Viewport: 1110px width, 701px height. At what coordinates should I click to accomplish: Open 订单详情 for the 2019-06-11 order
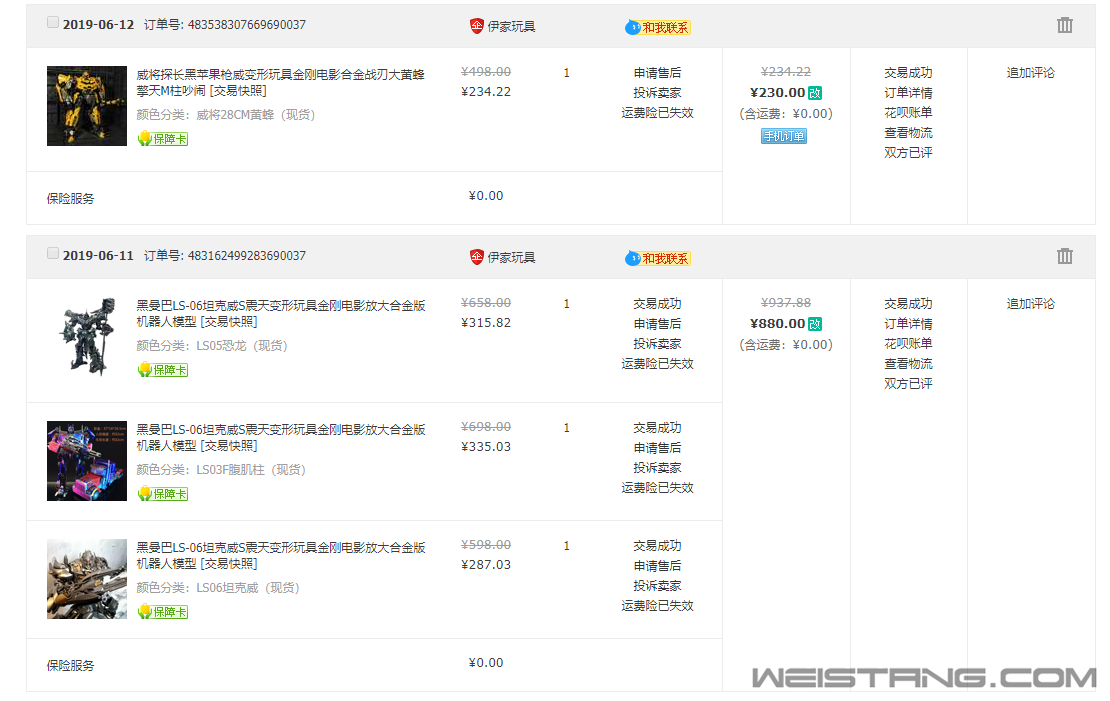tap(908, 323)
